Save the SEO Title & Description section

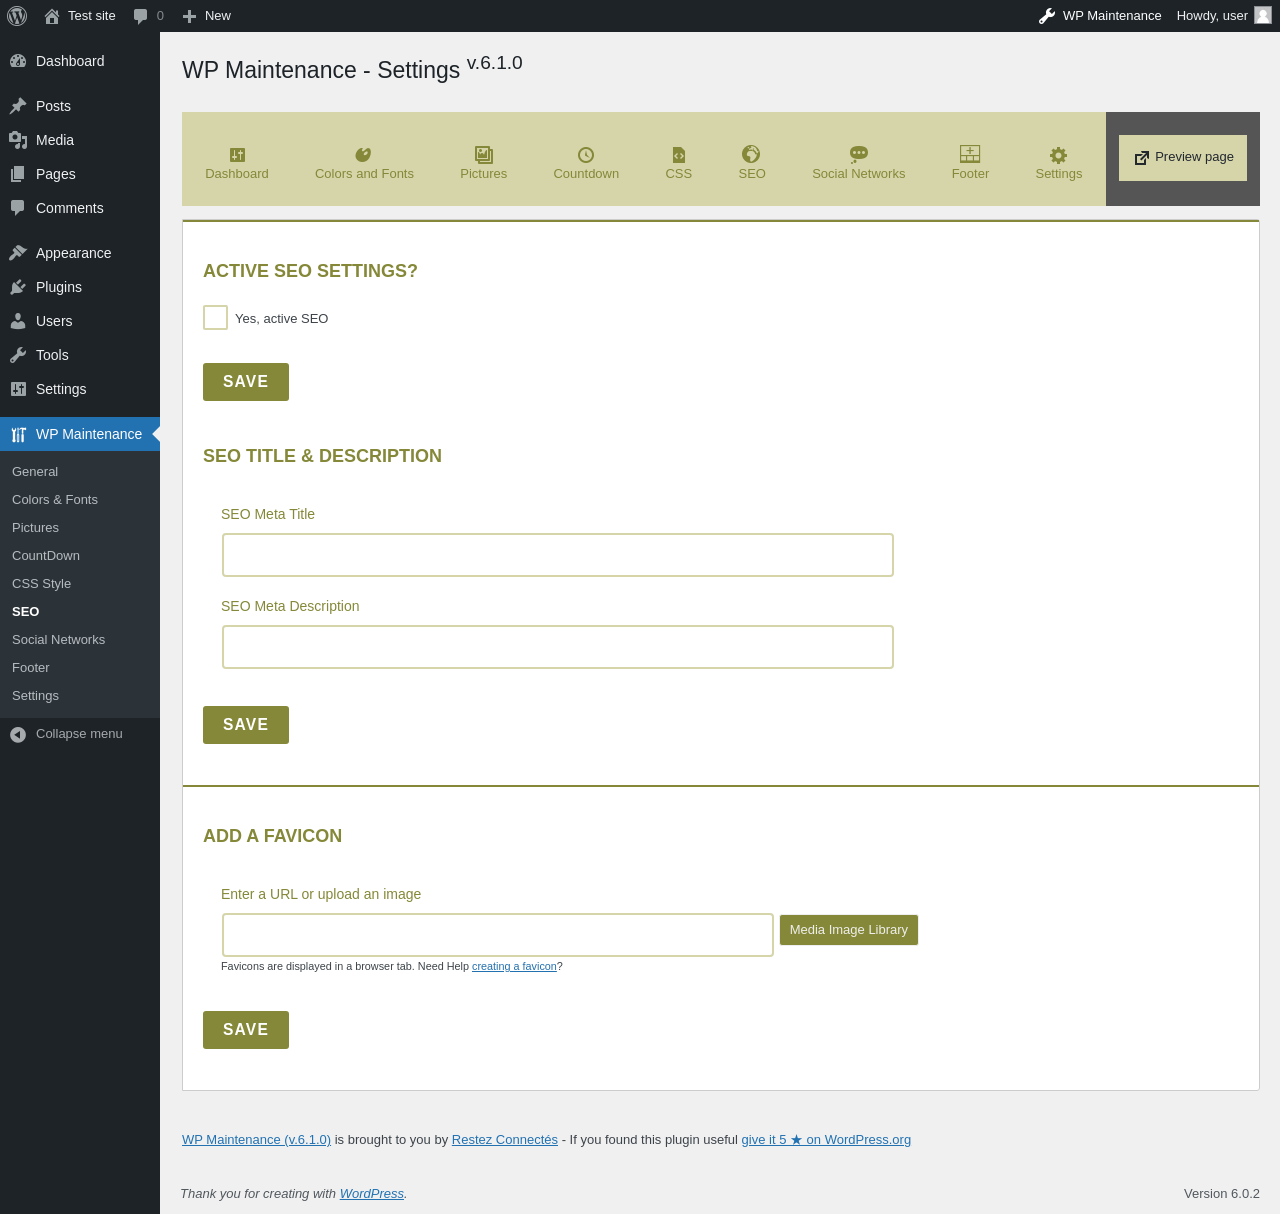pos(246,725)
